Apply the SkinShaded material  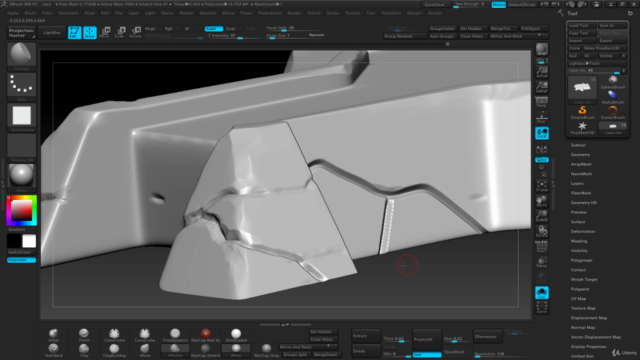[x=236, y=335]
